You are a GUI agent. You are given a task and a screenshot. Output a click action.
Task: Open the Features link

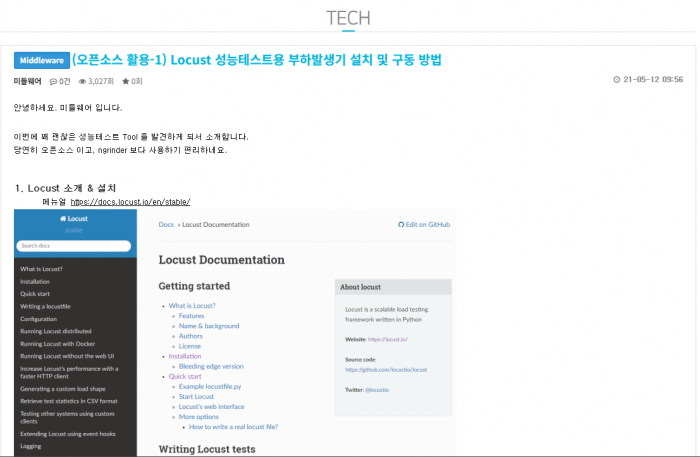click(192, 316)
